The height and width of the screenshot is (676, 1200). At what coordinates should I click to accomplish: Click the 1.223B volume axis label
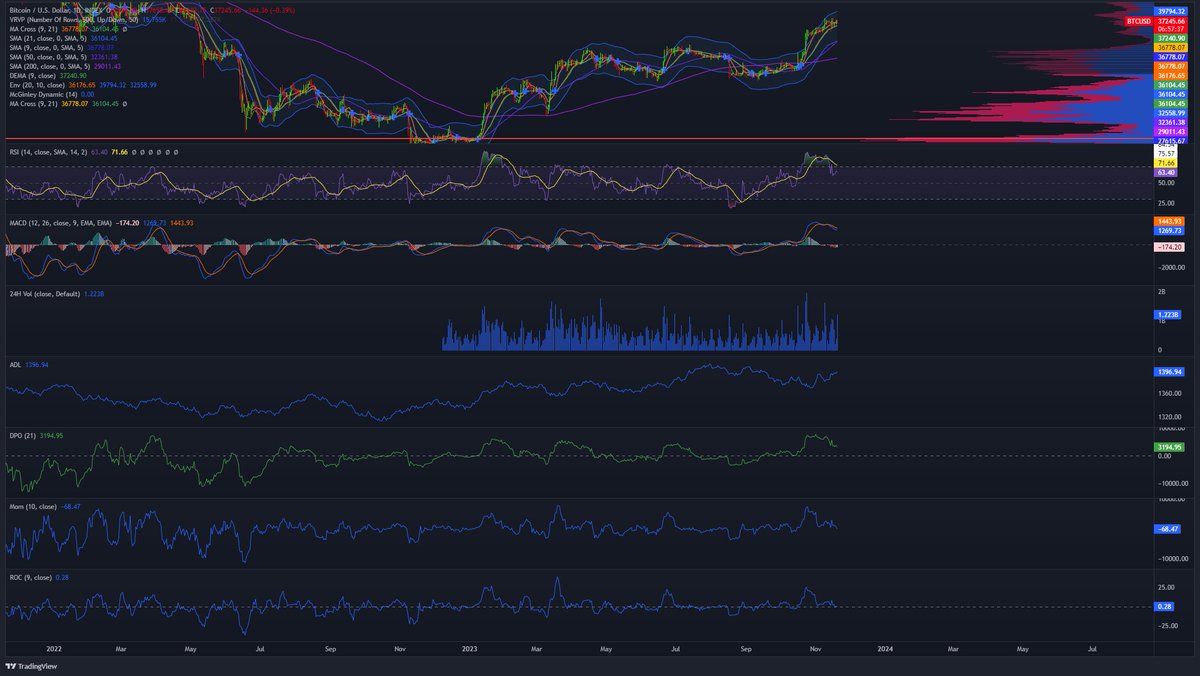(x=1168, y=314)
